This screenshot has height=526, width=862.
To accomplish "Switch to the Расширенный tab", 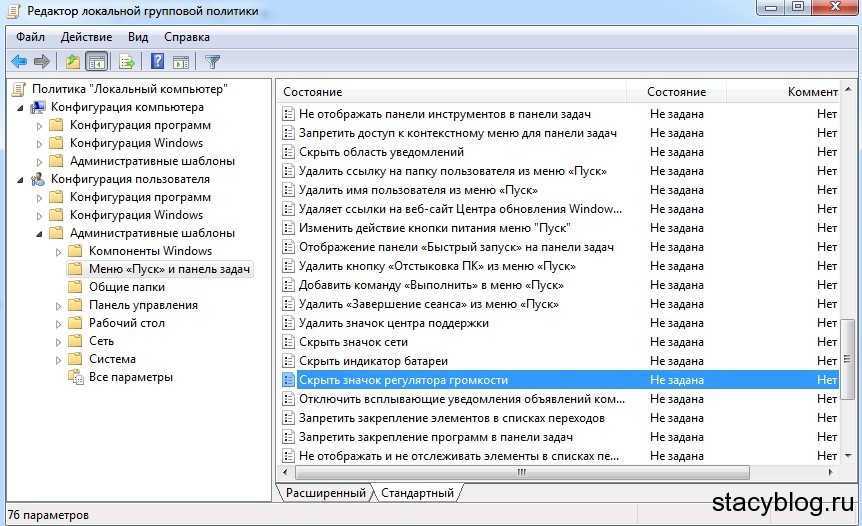I will tap(325, 493).
